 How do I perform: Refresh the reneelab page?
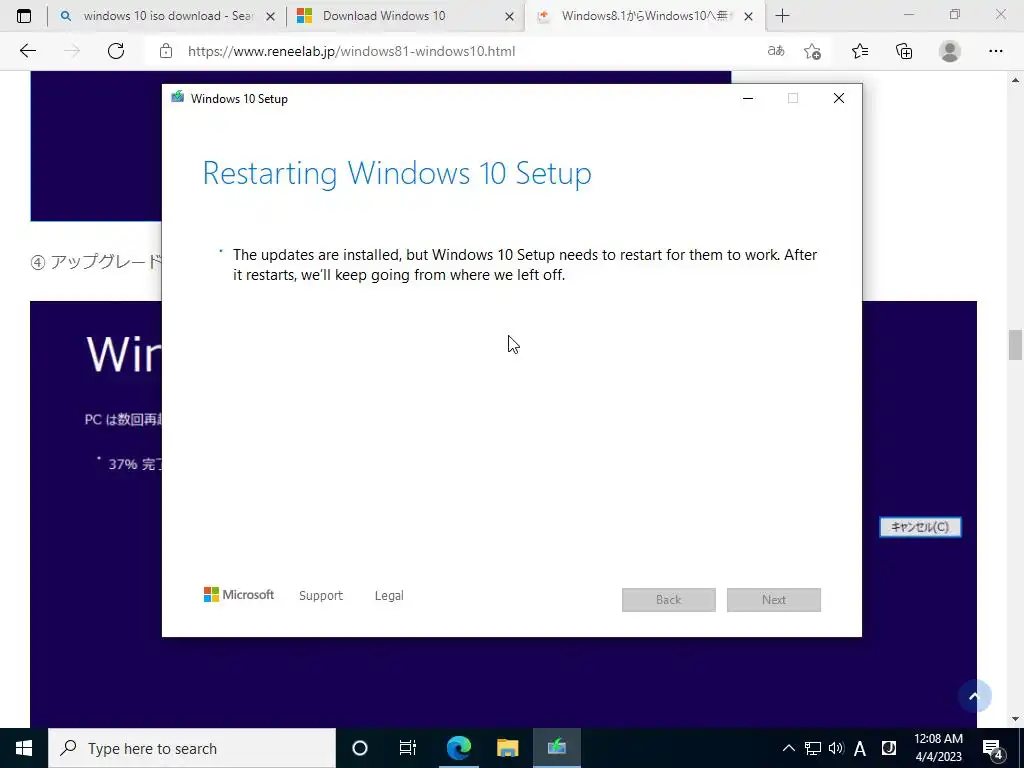click(x=116, y=51)
